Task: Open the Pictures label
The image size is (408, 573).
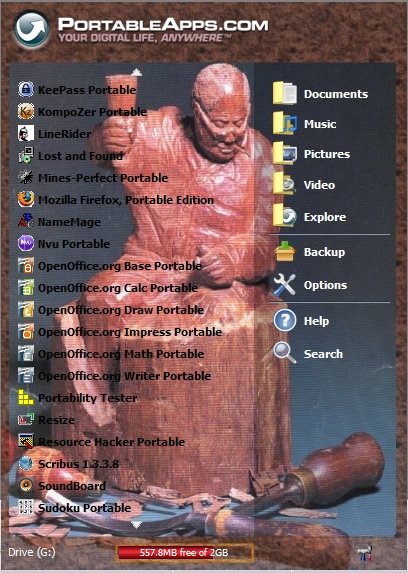Action: [x=327, y=154]
